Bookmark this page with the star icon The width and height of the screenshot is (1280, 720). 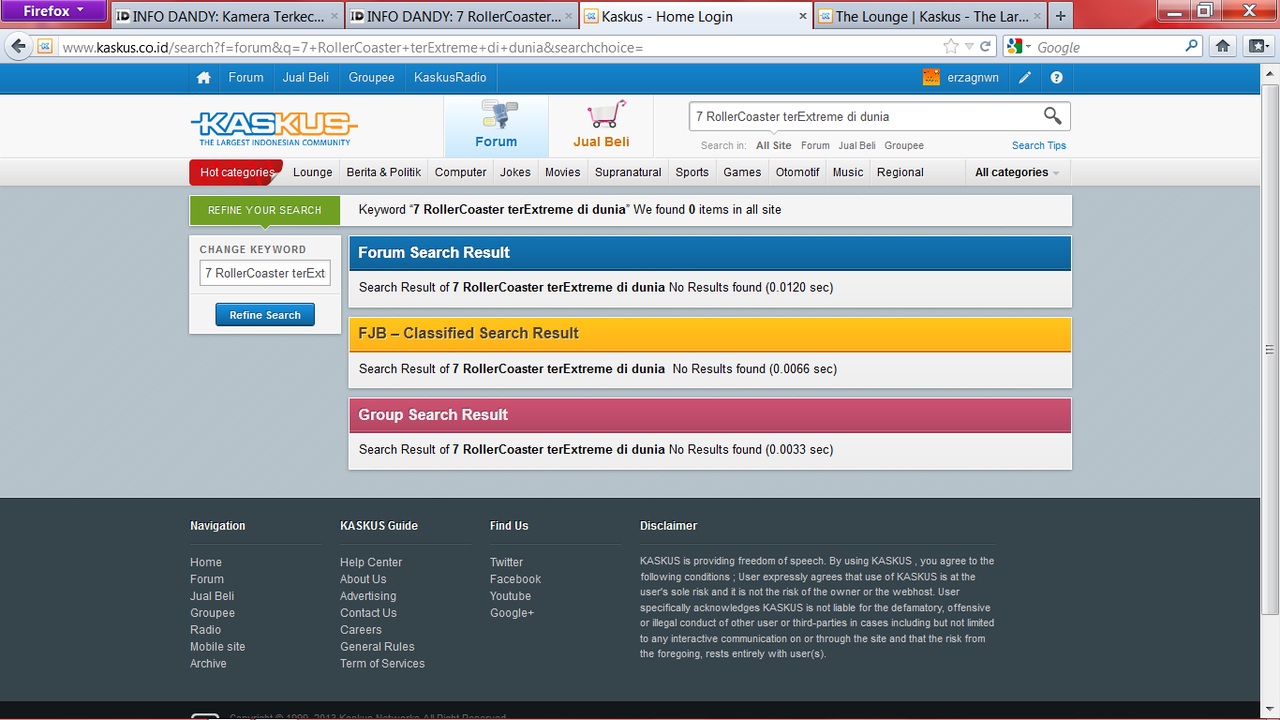pyautogui.click(x=950, y=47)
